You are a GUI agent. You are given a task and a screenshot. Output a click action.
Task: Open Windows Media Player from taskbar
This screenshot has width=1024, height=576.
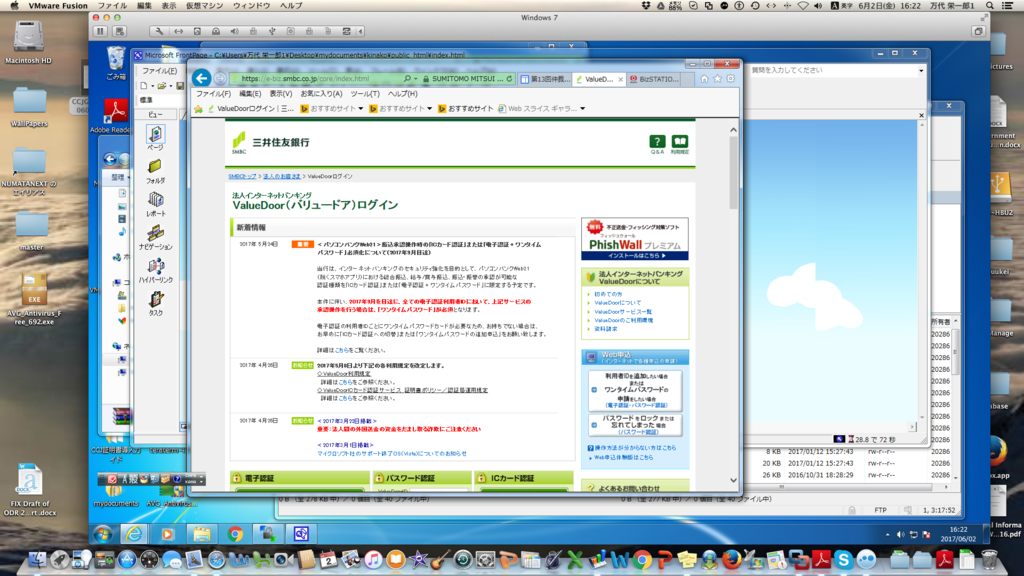(x=167, y=534)
